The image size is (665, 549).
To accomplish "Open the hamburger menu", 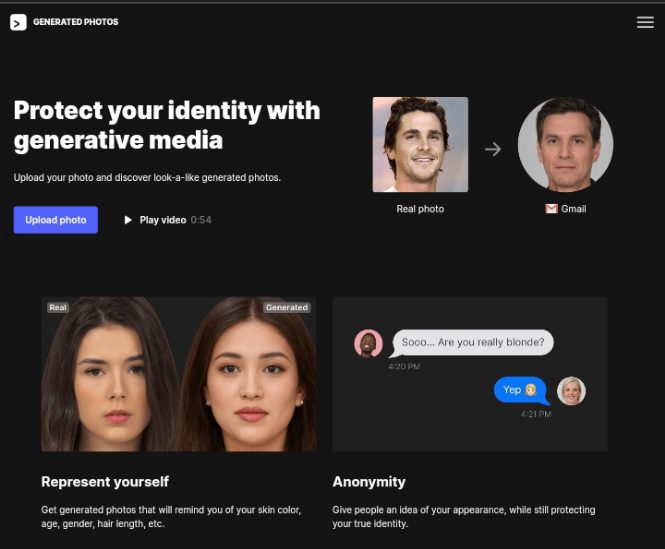I will (645, 22).
